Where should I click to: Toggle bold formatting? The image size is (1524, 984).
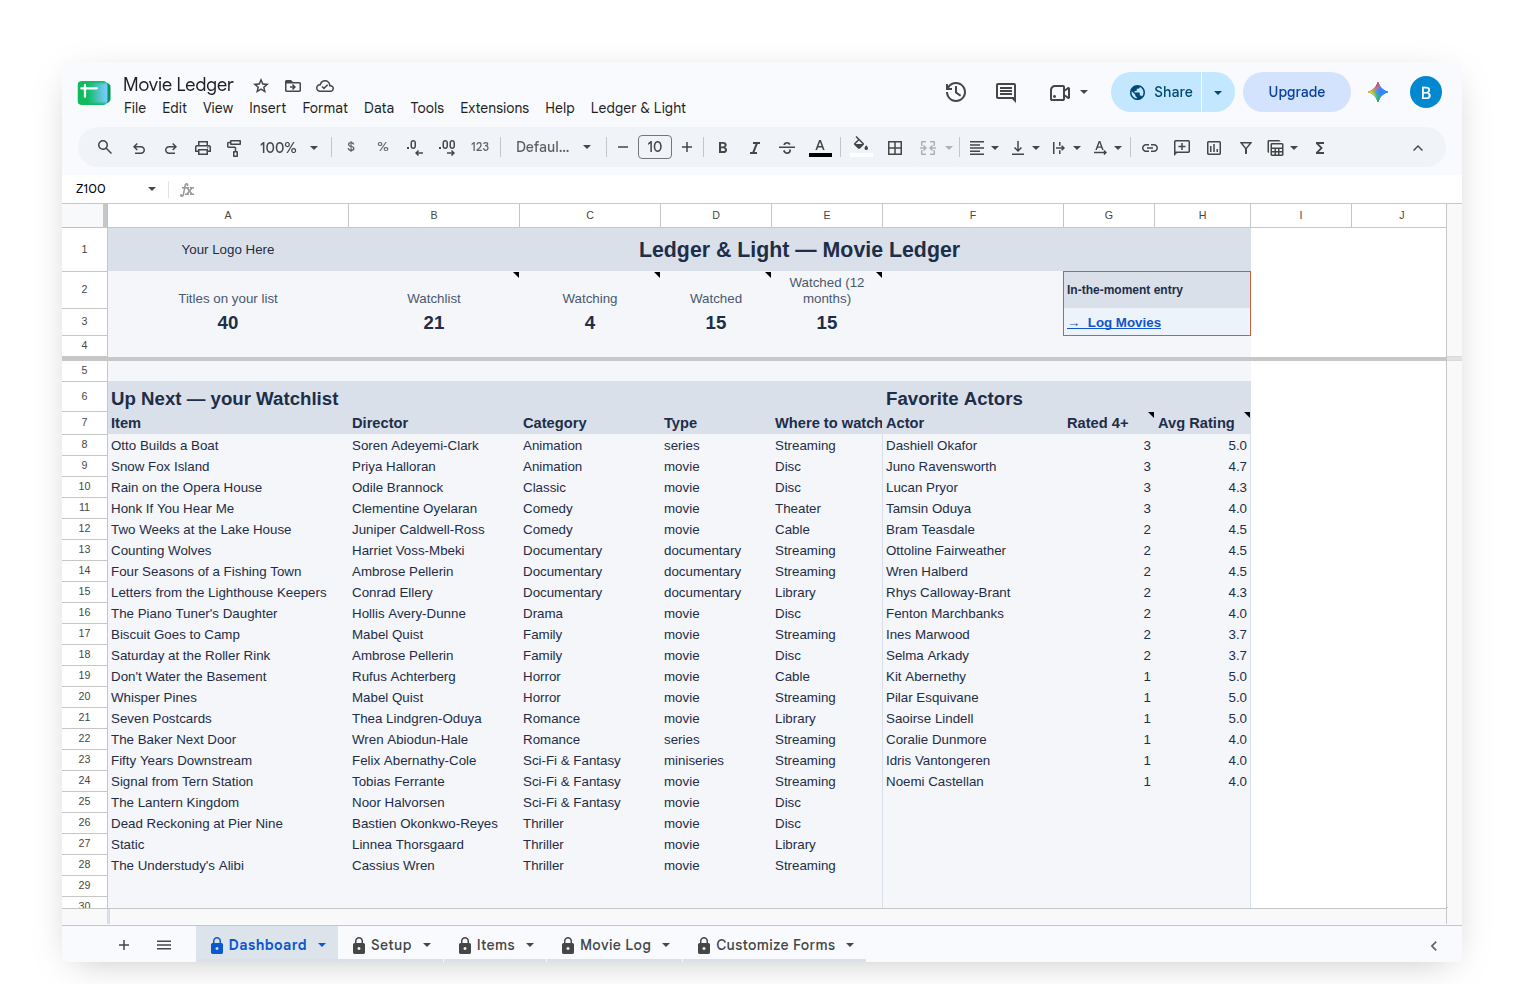click(723, 148)
